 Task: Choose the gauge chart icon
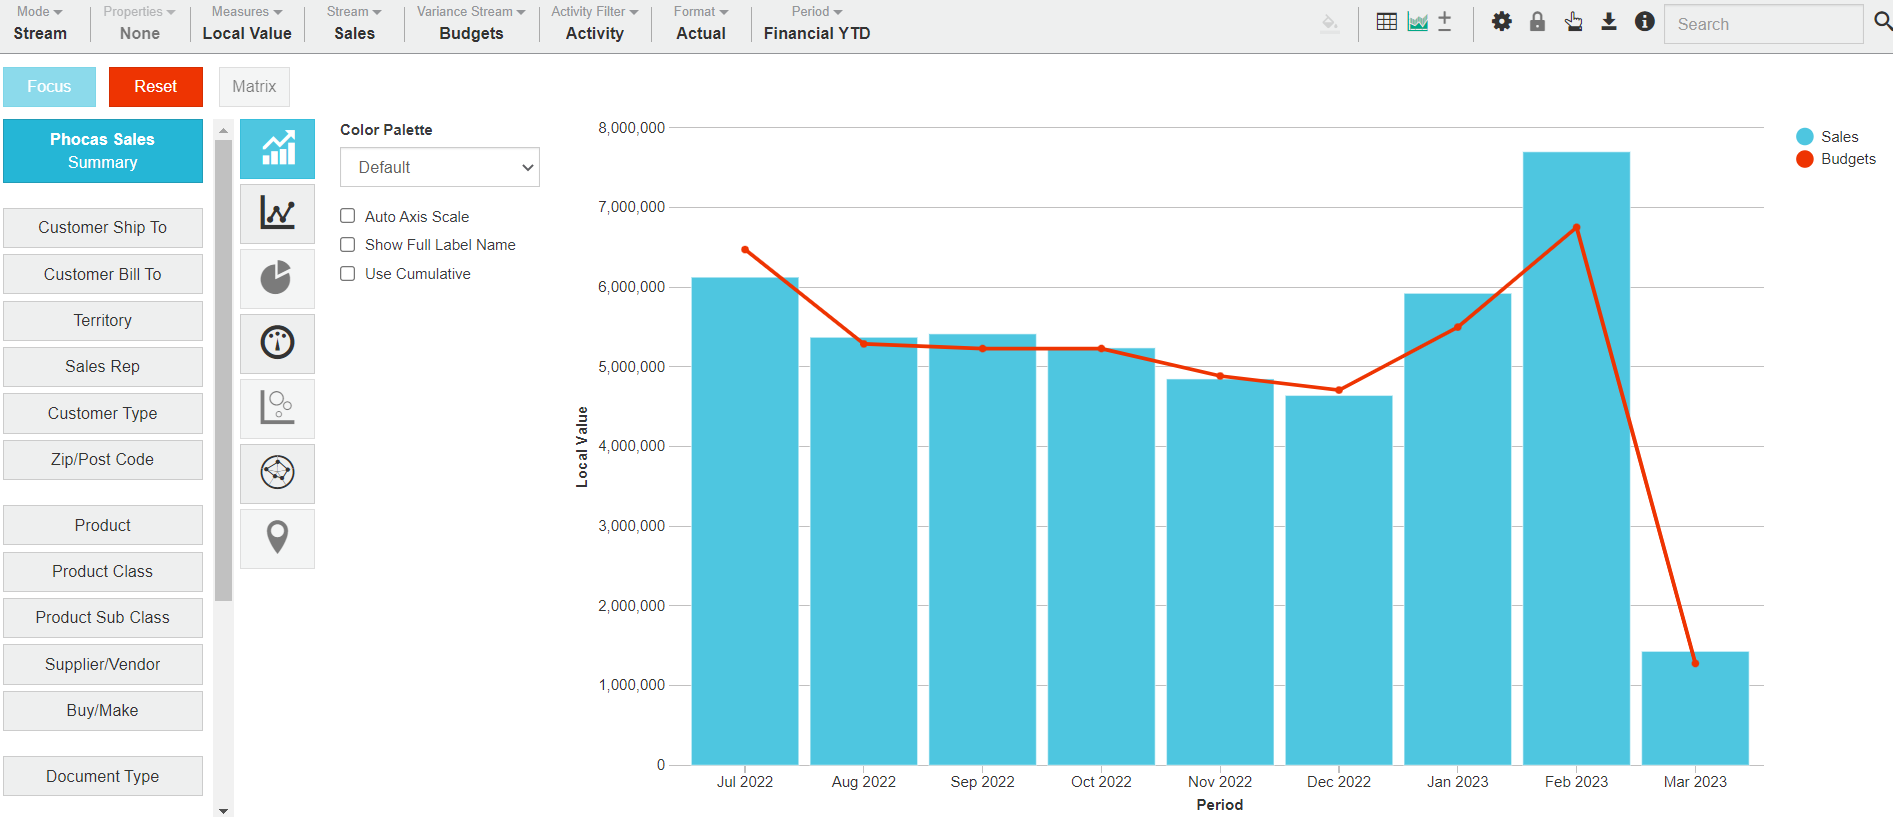[x=277, y=343]
